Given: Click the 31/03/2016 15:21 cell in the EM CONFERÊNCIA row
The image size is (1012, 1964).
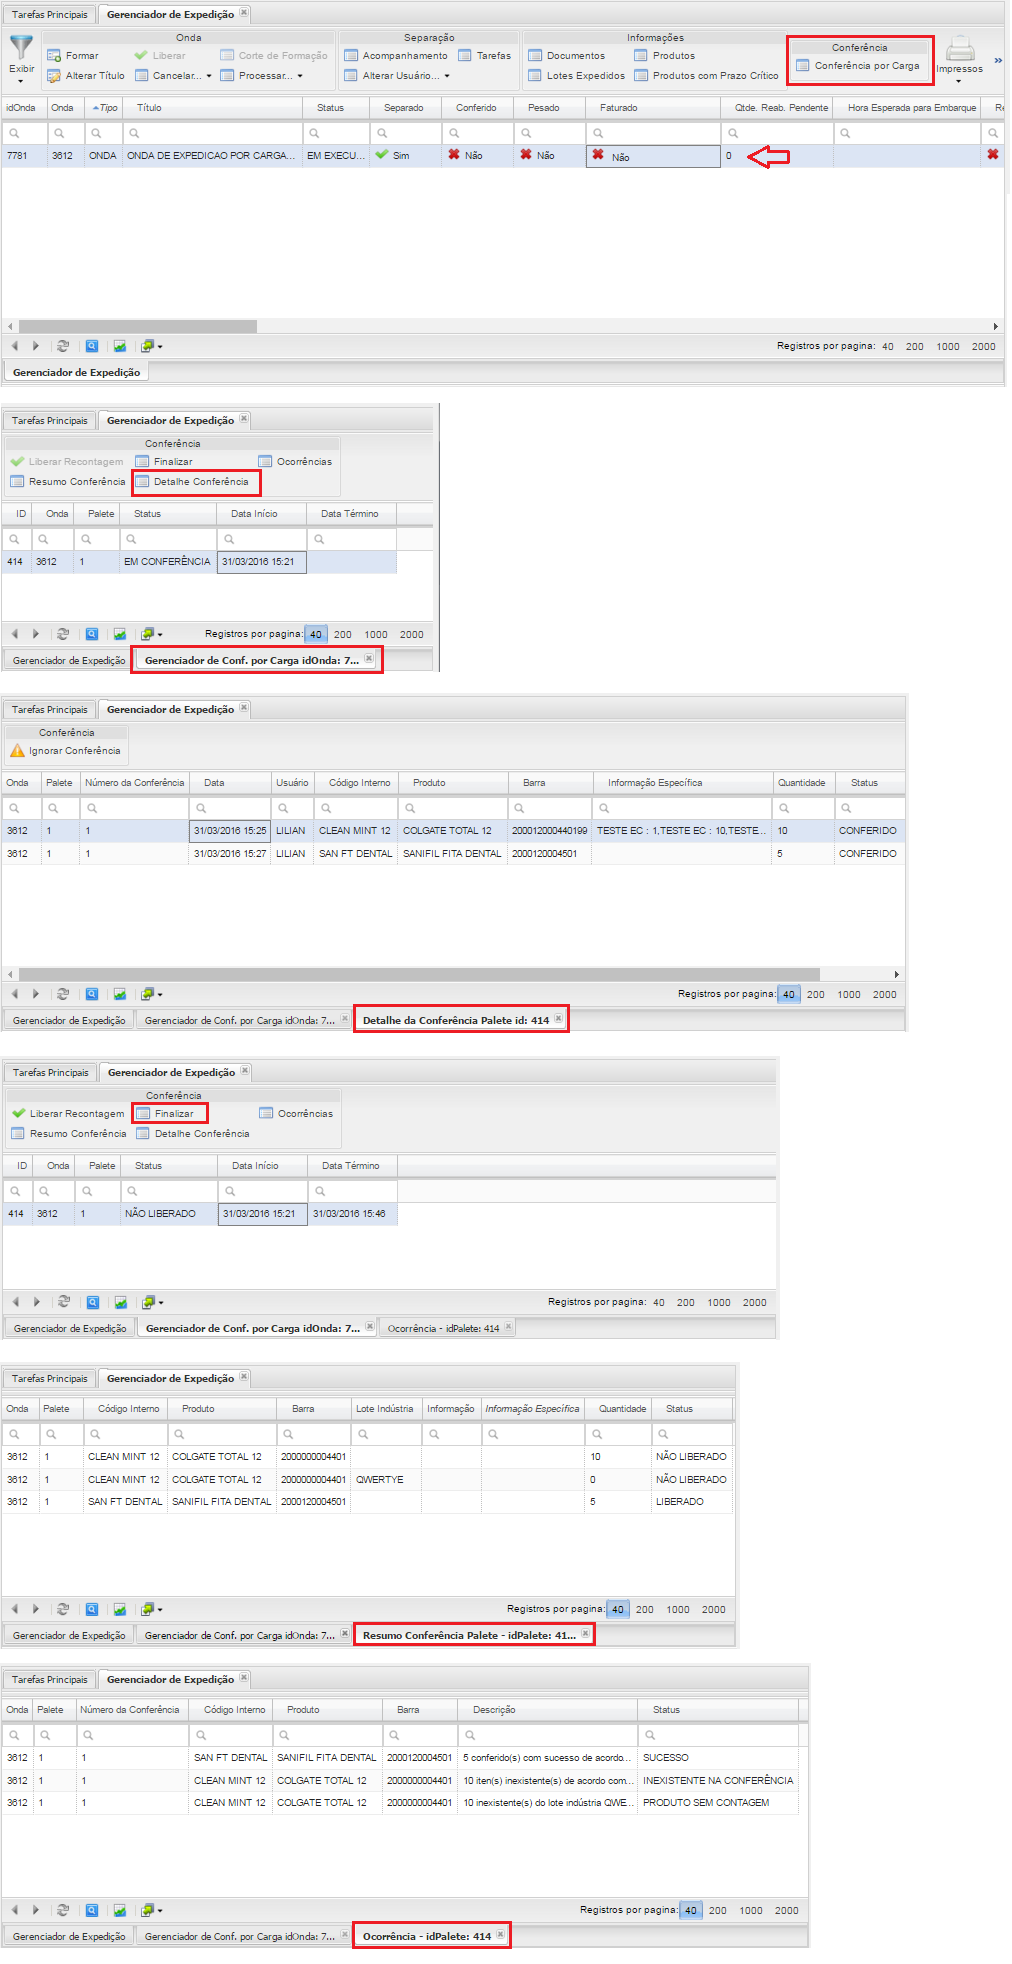Looking at the screenshot, I should 261,562.
